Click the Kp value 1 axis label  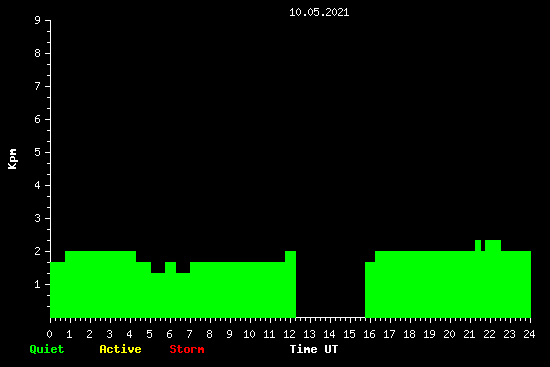point(38,284)
